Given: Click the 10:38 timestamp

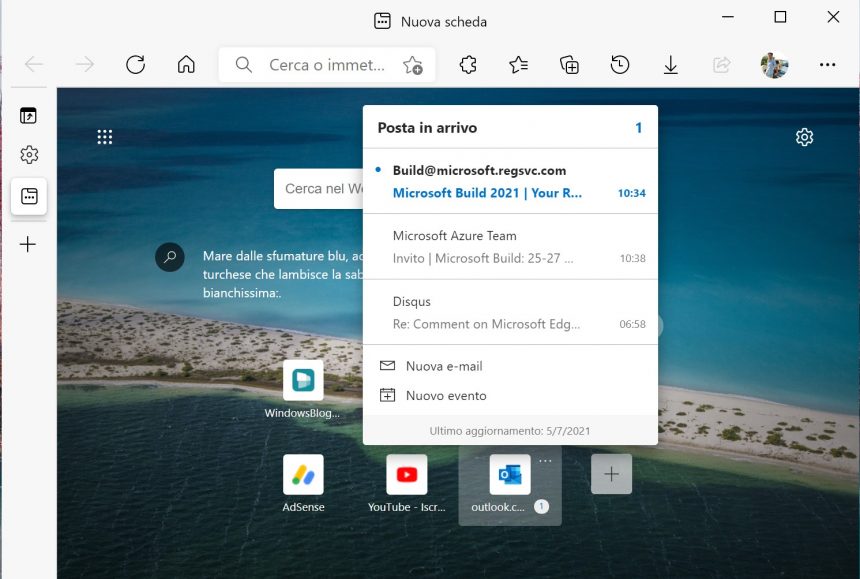Looking at the screenshot, I should 632,258.
